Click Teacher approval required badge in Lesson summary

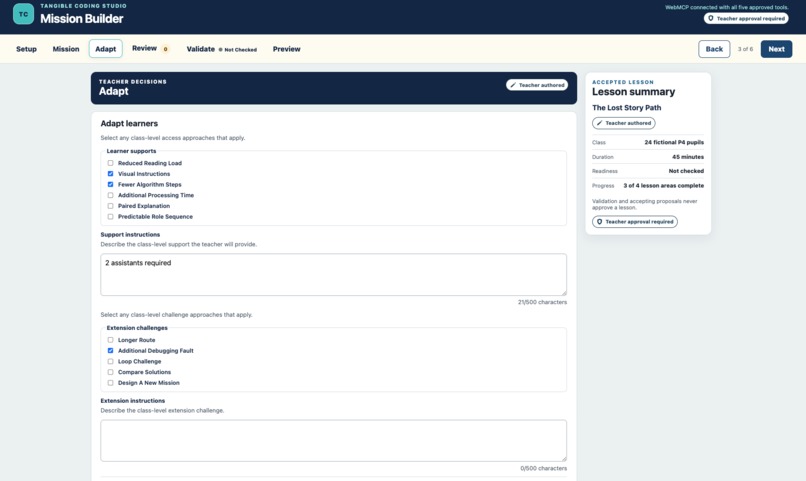(x=635, y=221)
